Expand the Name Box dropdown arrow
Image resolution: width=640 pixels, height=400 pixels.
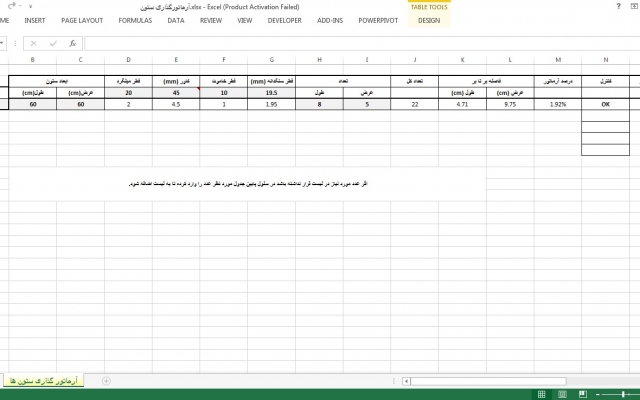click(2, 43)
